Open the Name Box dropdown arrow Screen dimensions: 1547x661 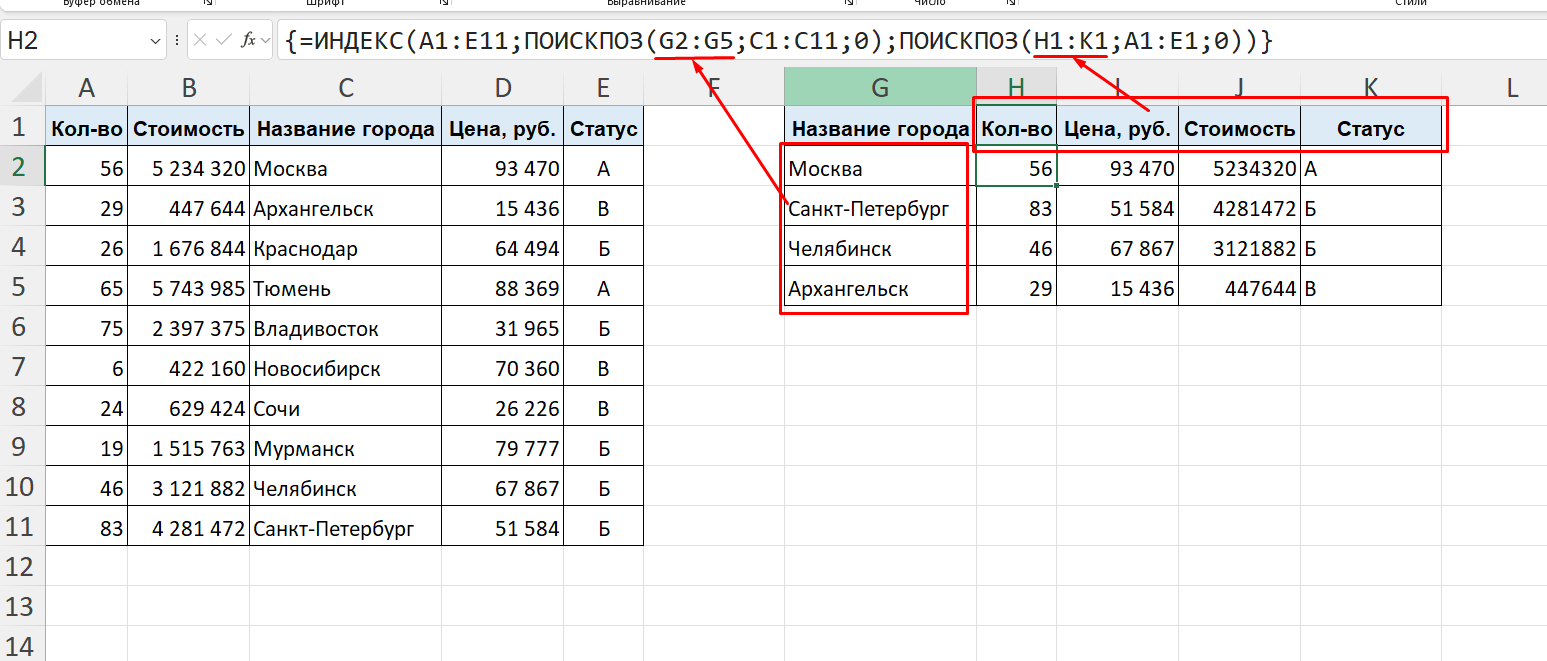pos(155,41)
